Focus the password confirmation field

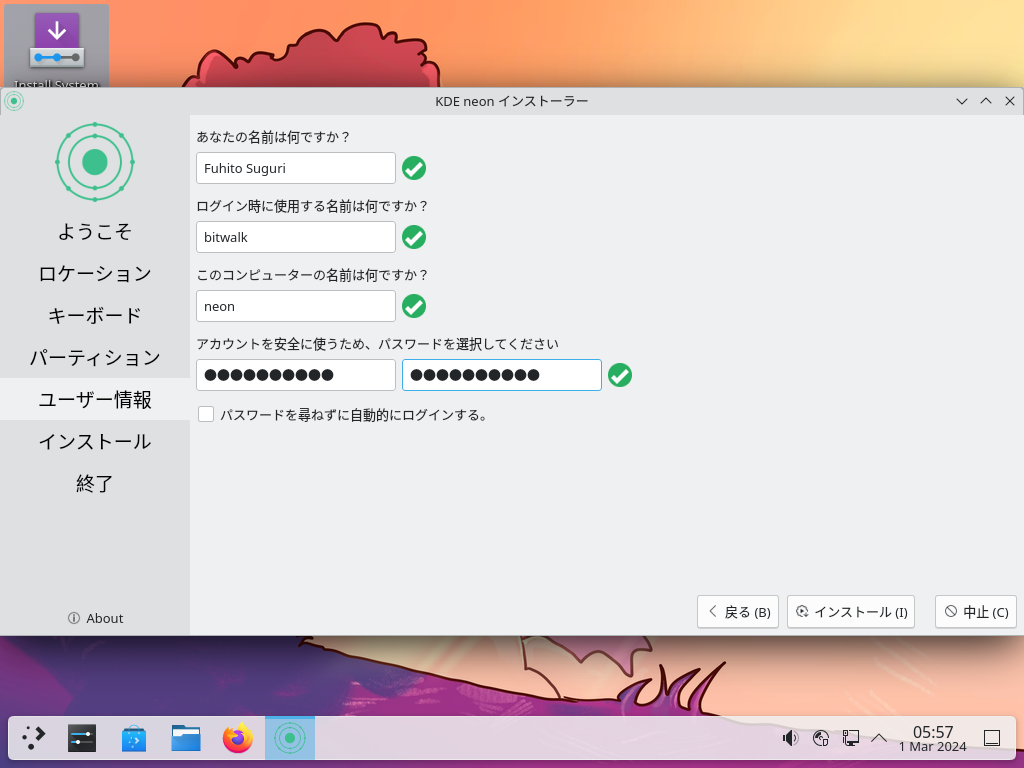coord(502,375)
